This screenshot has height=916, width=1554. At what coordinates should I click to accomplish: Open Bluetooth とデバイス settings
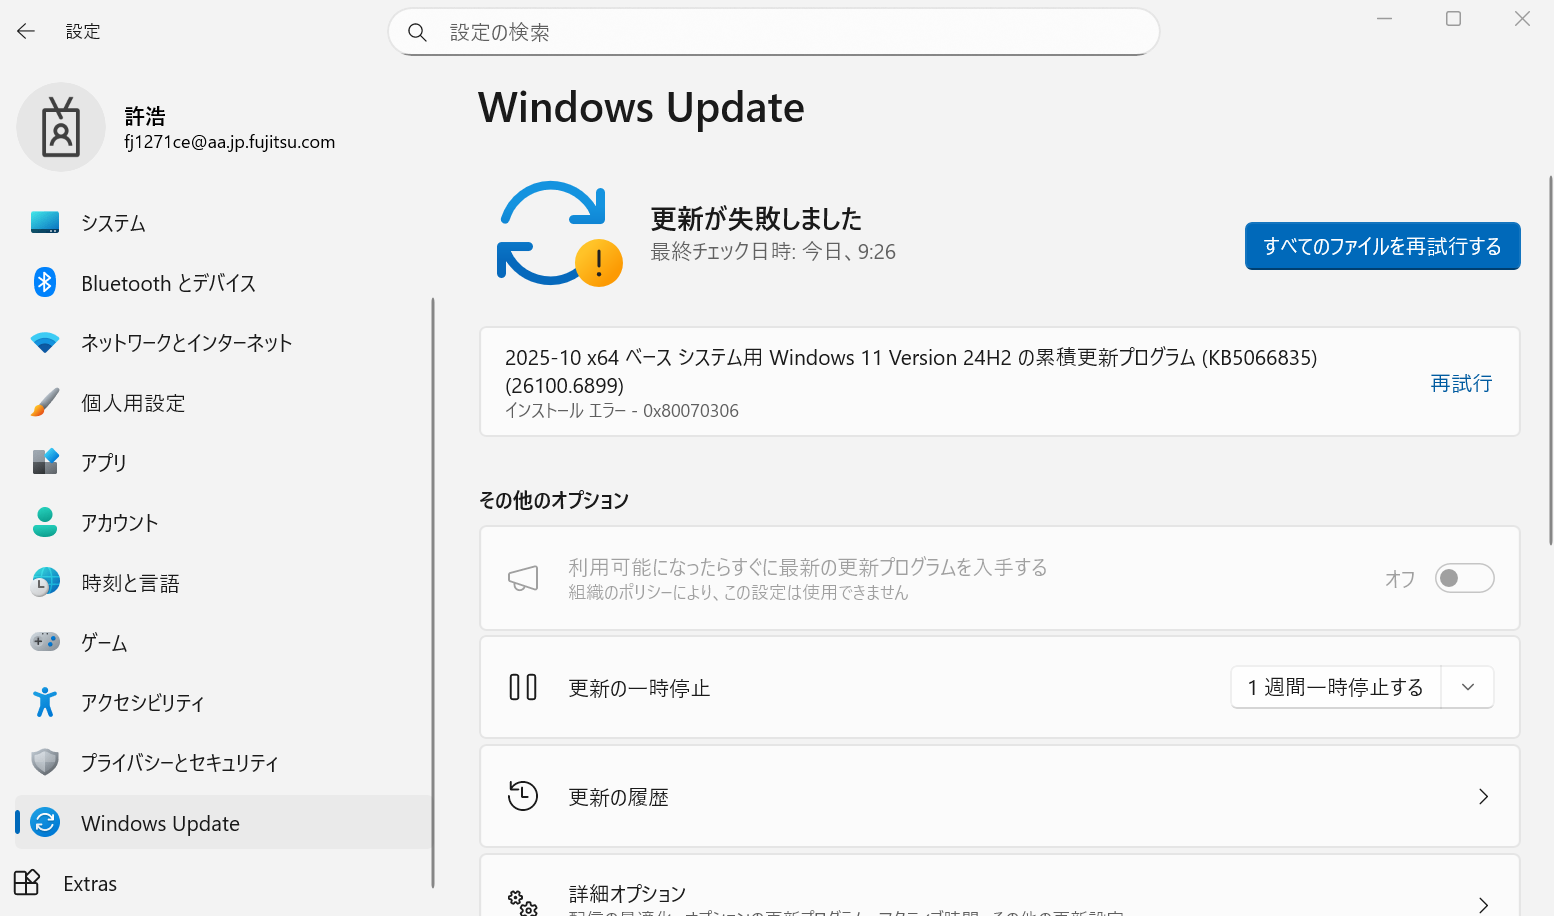(224, 283)
